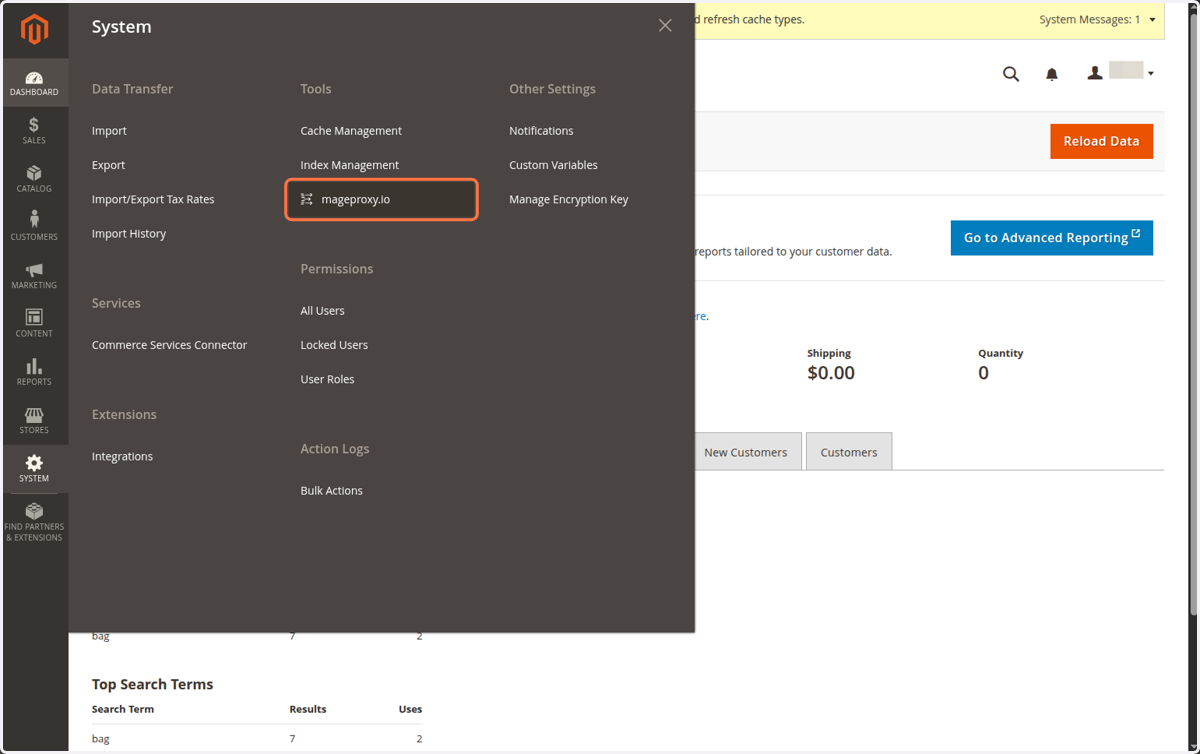
Task: Click the Uses column header
Action: click(x=410, y=709)
